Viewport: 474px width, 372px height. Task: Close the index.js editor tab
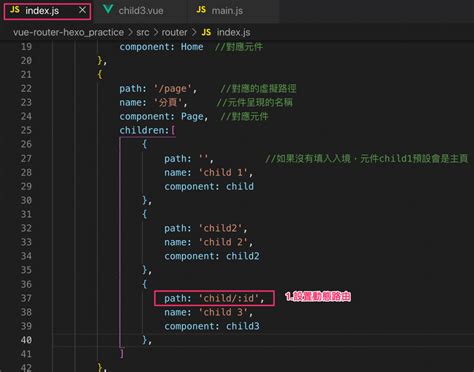[82, 10]
